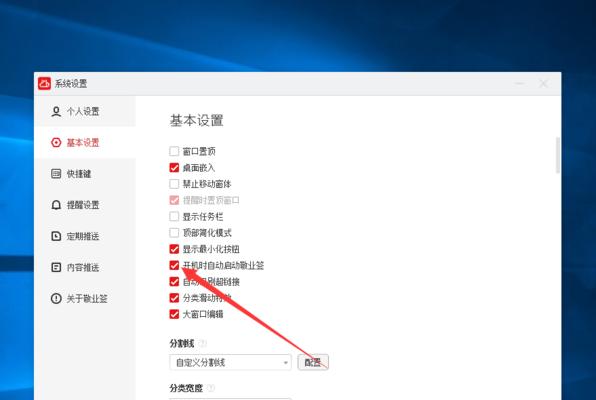
Task: Uncheck the 桌面嵌入 checkbox
Action: click(174, 168)
